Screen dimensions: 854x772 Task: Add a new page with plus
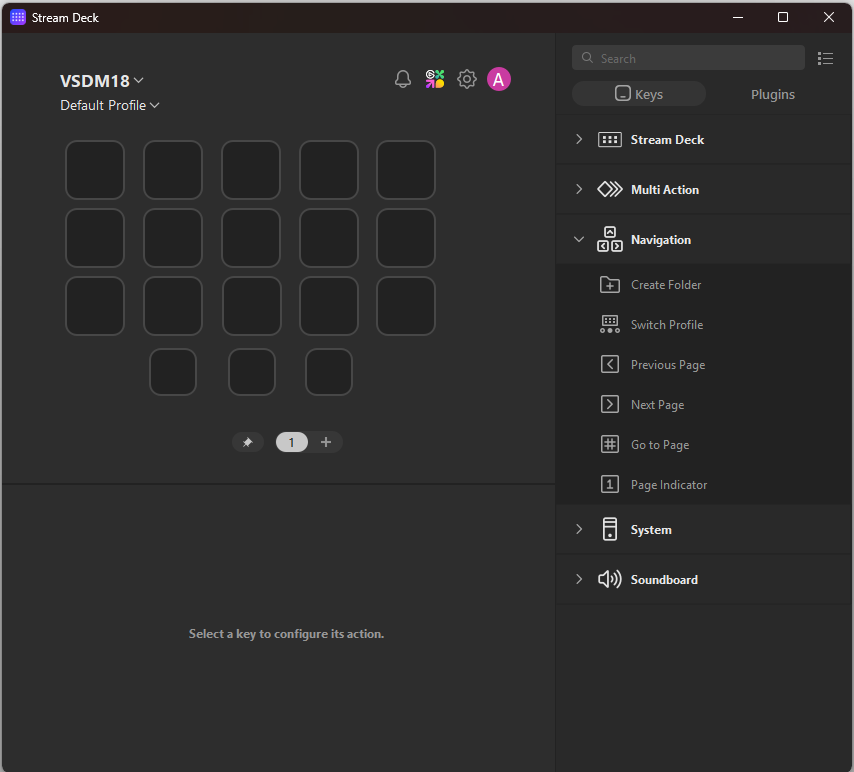tap(326, 442)
